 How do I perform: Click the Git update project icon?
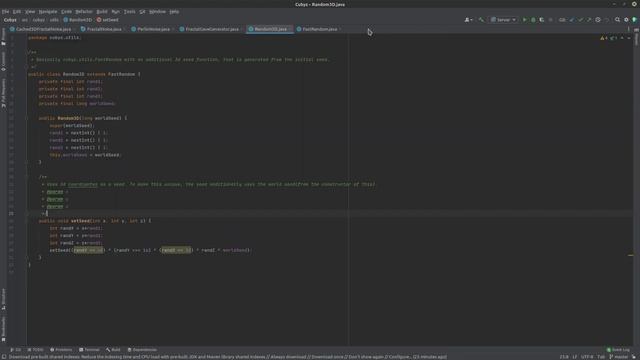tap(571, 20)
